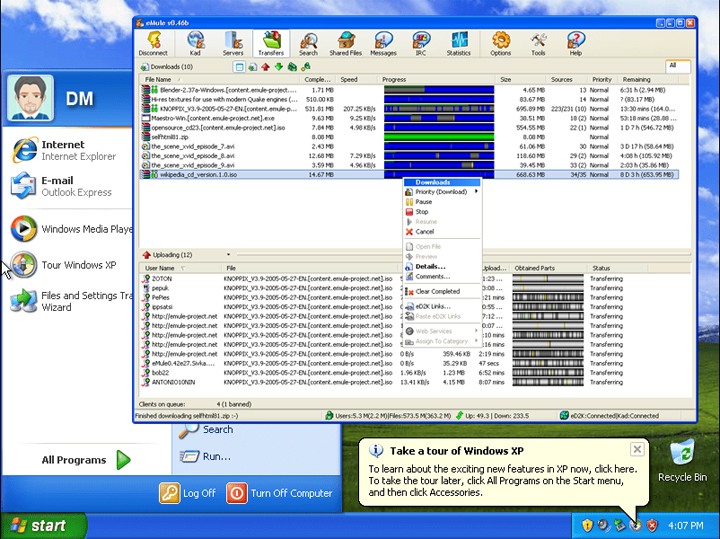
Task: Open the Messages window
Action: (383, 44)
